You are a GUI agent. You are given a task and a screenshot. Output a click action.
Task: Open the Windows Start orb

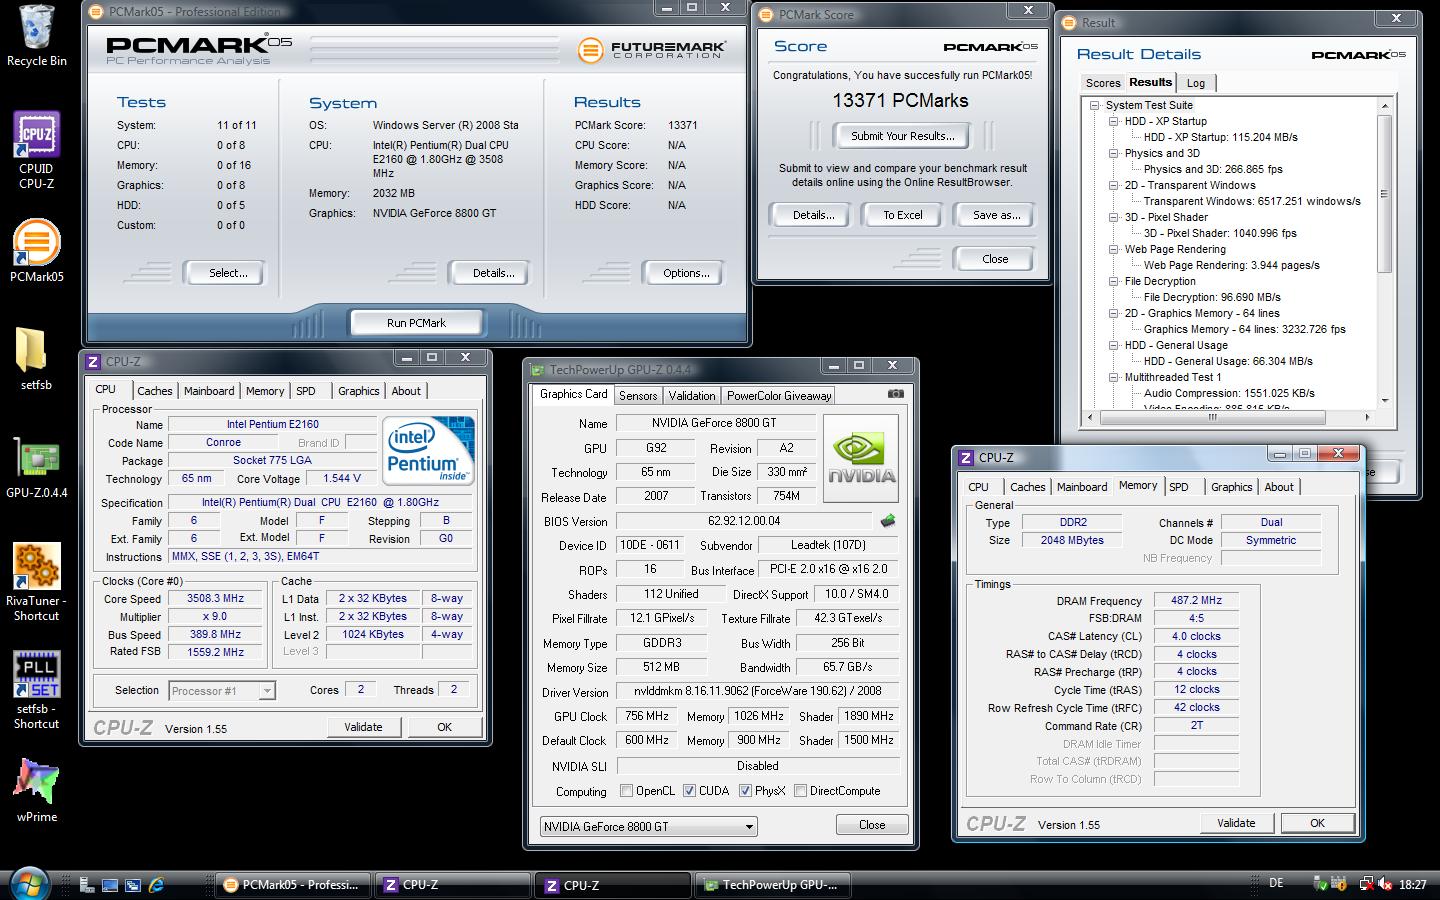(29, 883)
